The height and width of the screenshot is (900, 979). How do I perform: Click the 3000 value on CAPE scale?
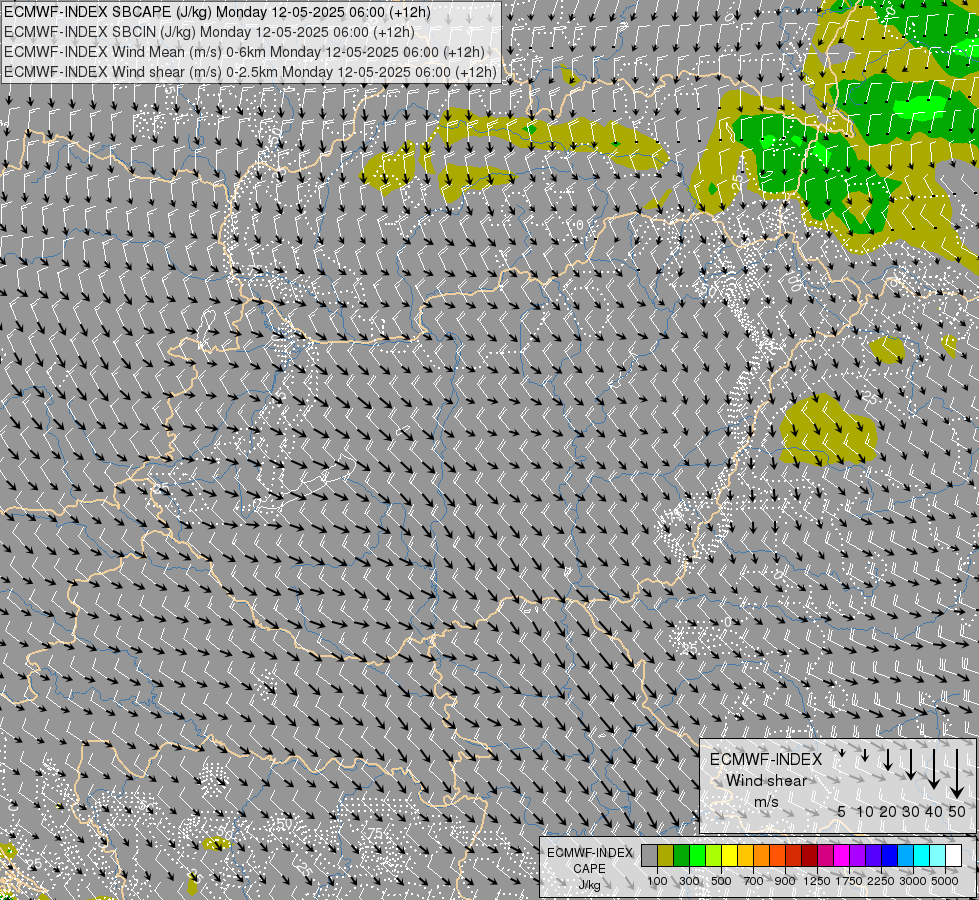click(x=913, y=881)
